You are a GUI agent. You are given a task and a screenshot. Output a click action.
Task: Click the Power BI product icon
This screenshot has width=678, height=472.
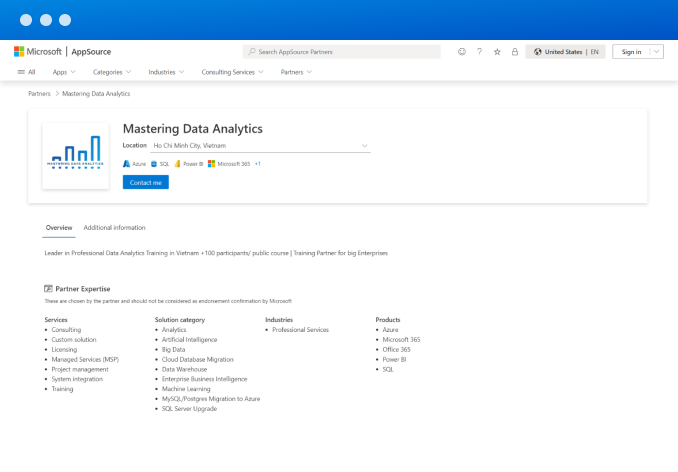pyautogui.click(x=177, y=163)
